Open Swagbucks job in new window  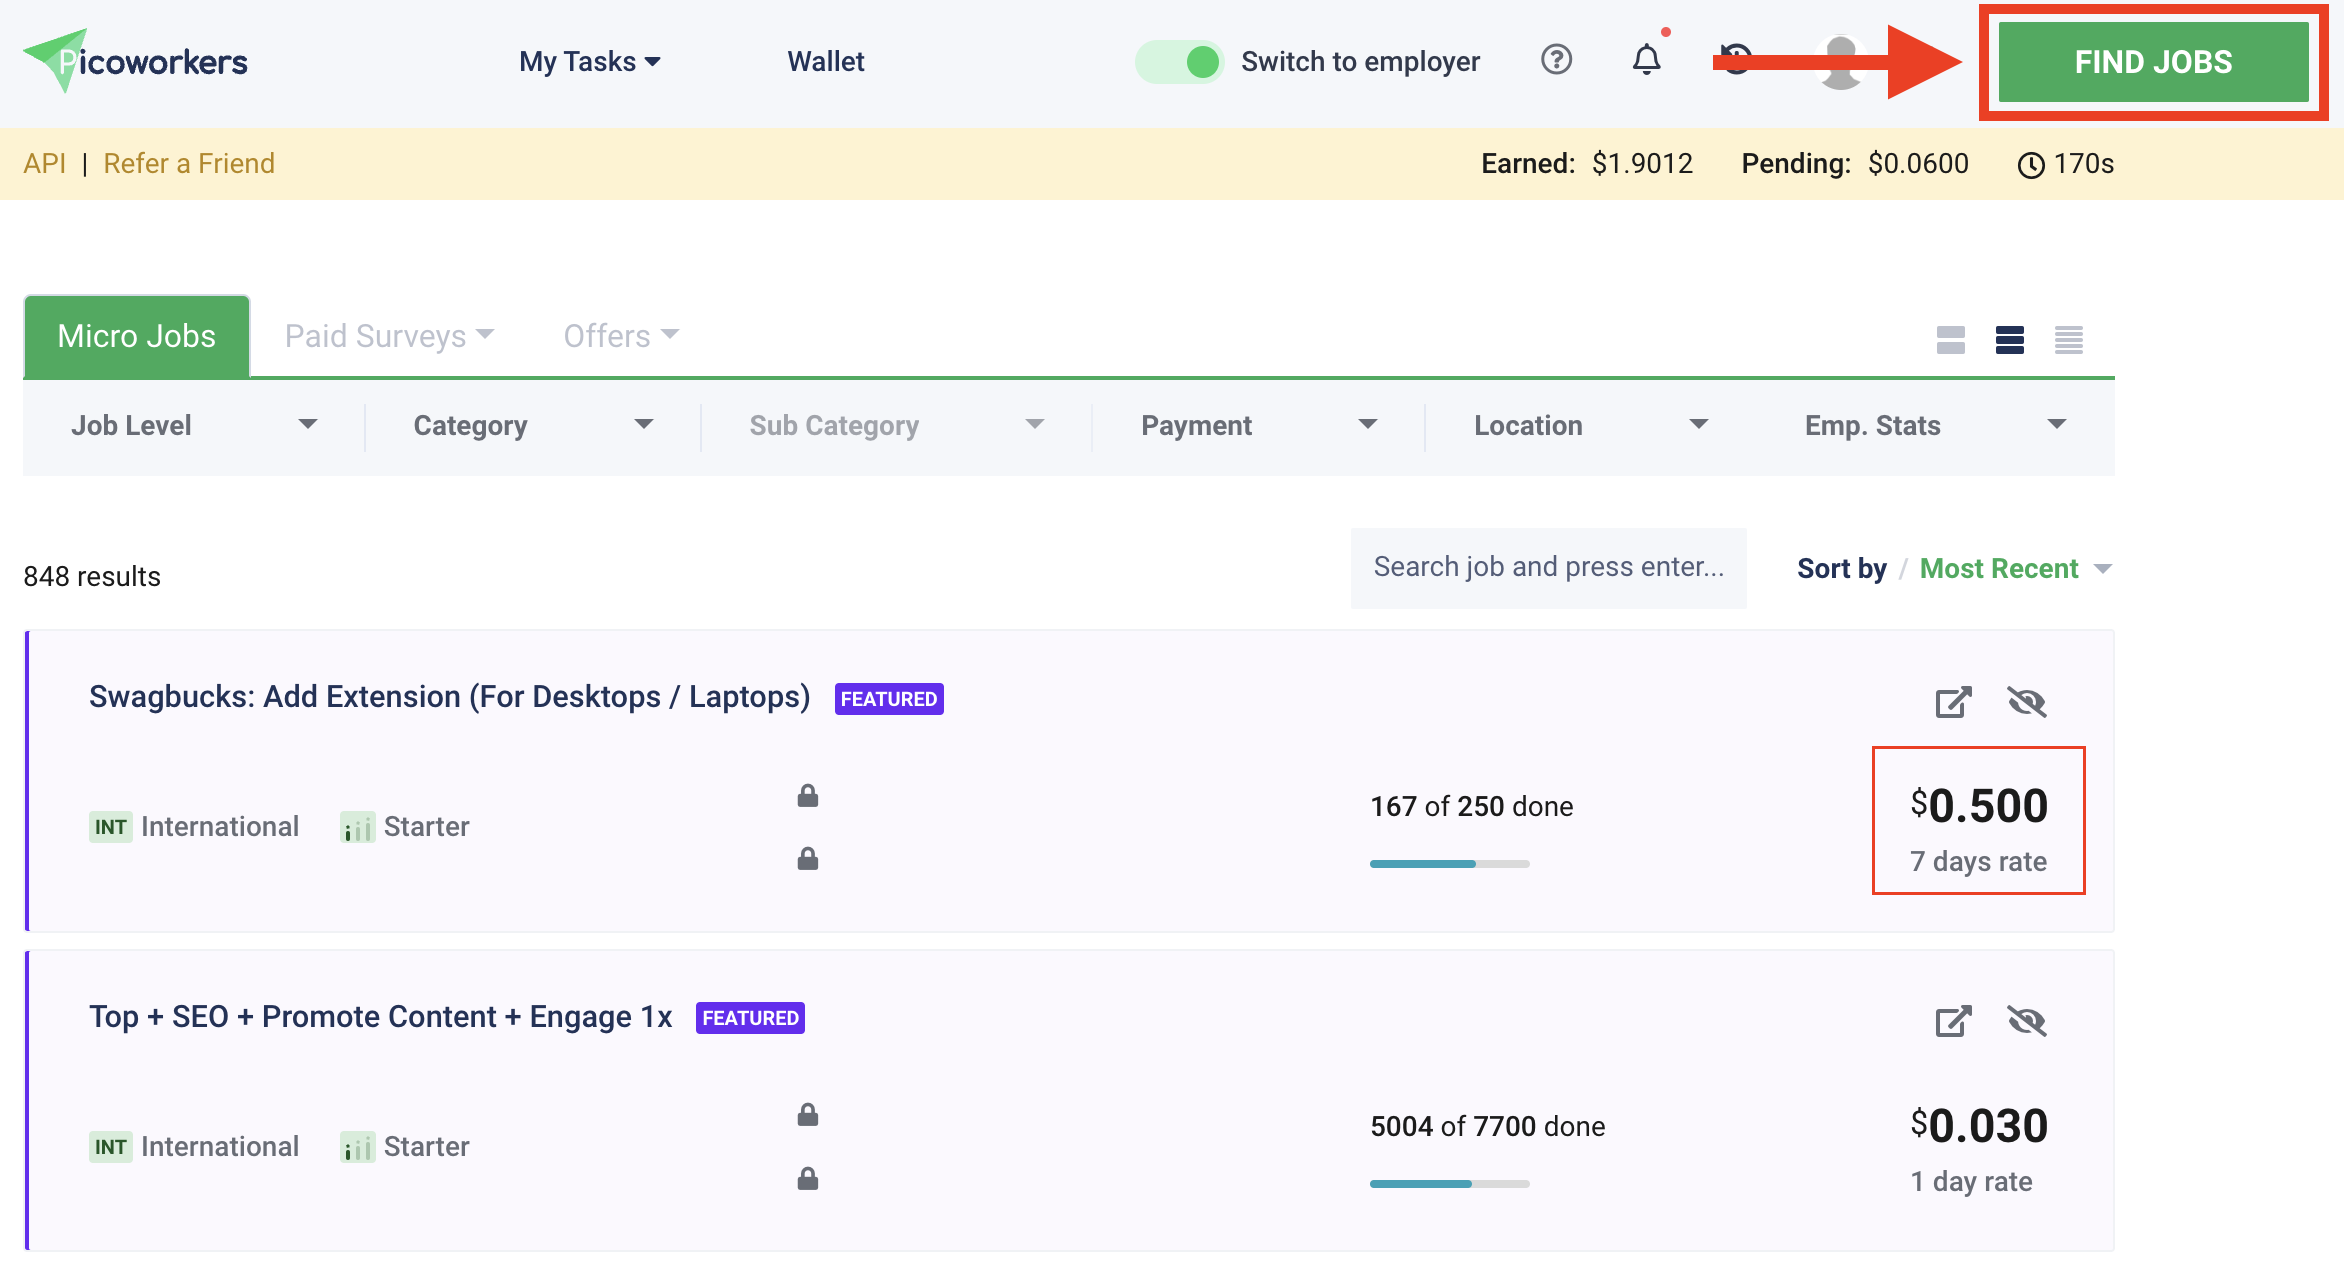[x=1952, y=702]
